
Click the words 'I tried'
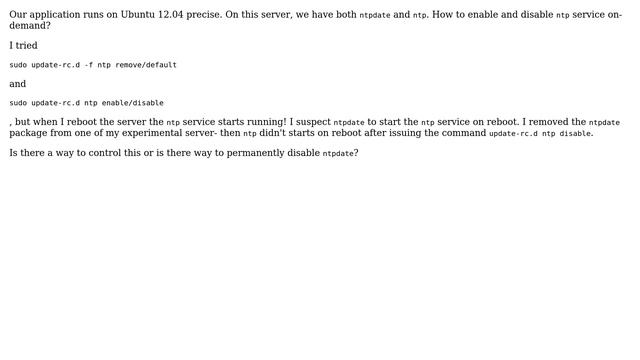[23, 45]
